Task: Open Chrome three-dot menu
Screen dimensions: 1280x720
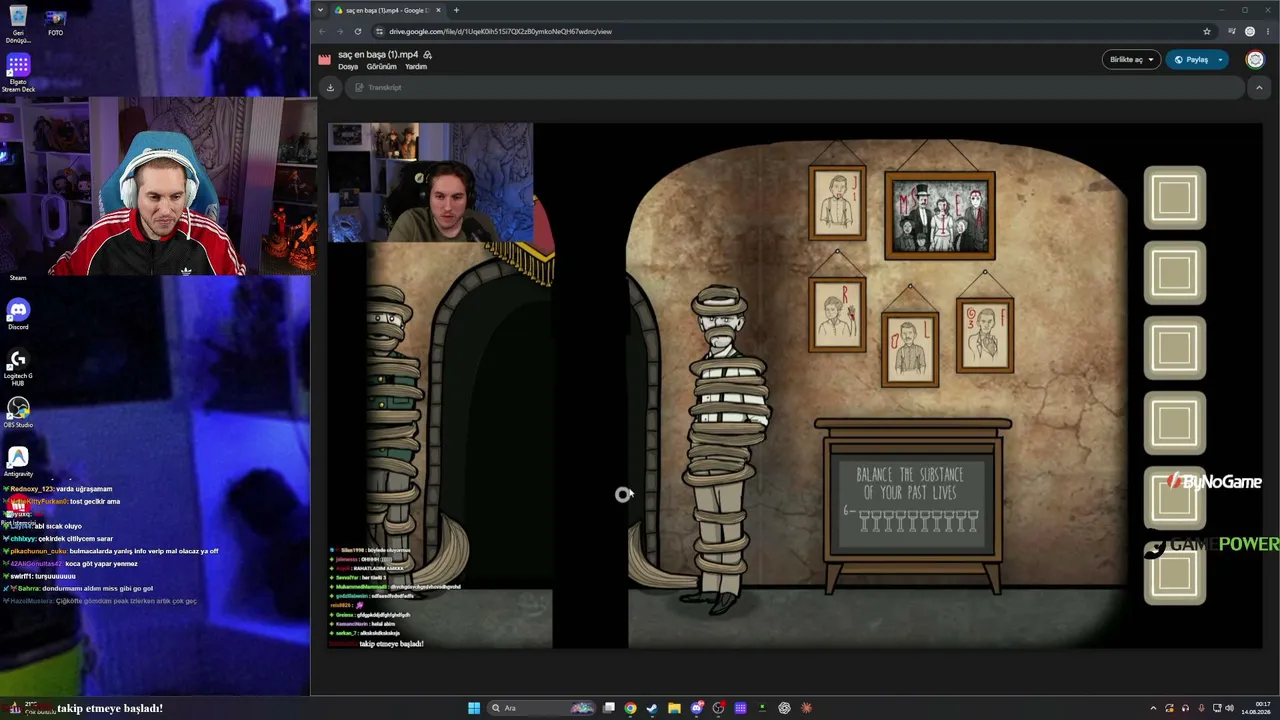Action: pos(1267,31)
